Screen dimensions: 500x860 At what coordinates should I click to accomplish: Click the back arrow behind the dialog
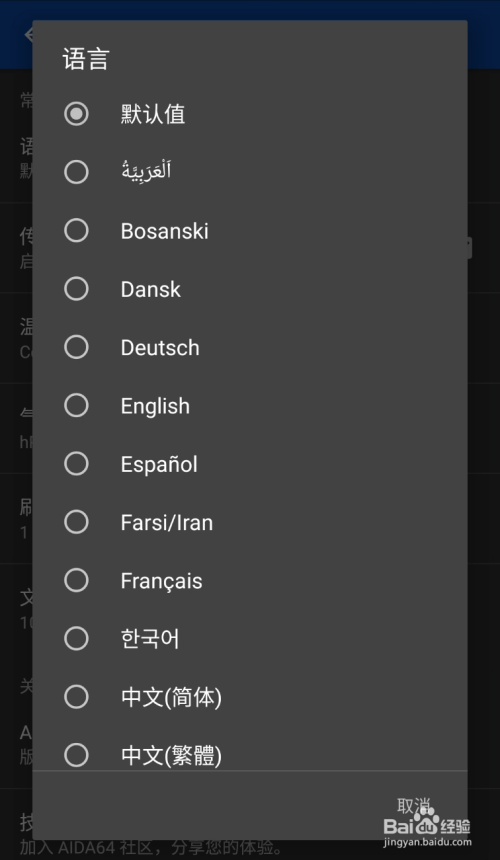(29, 34)
